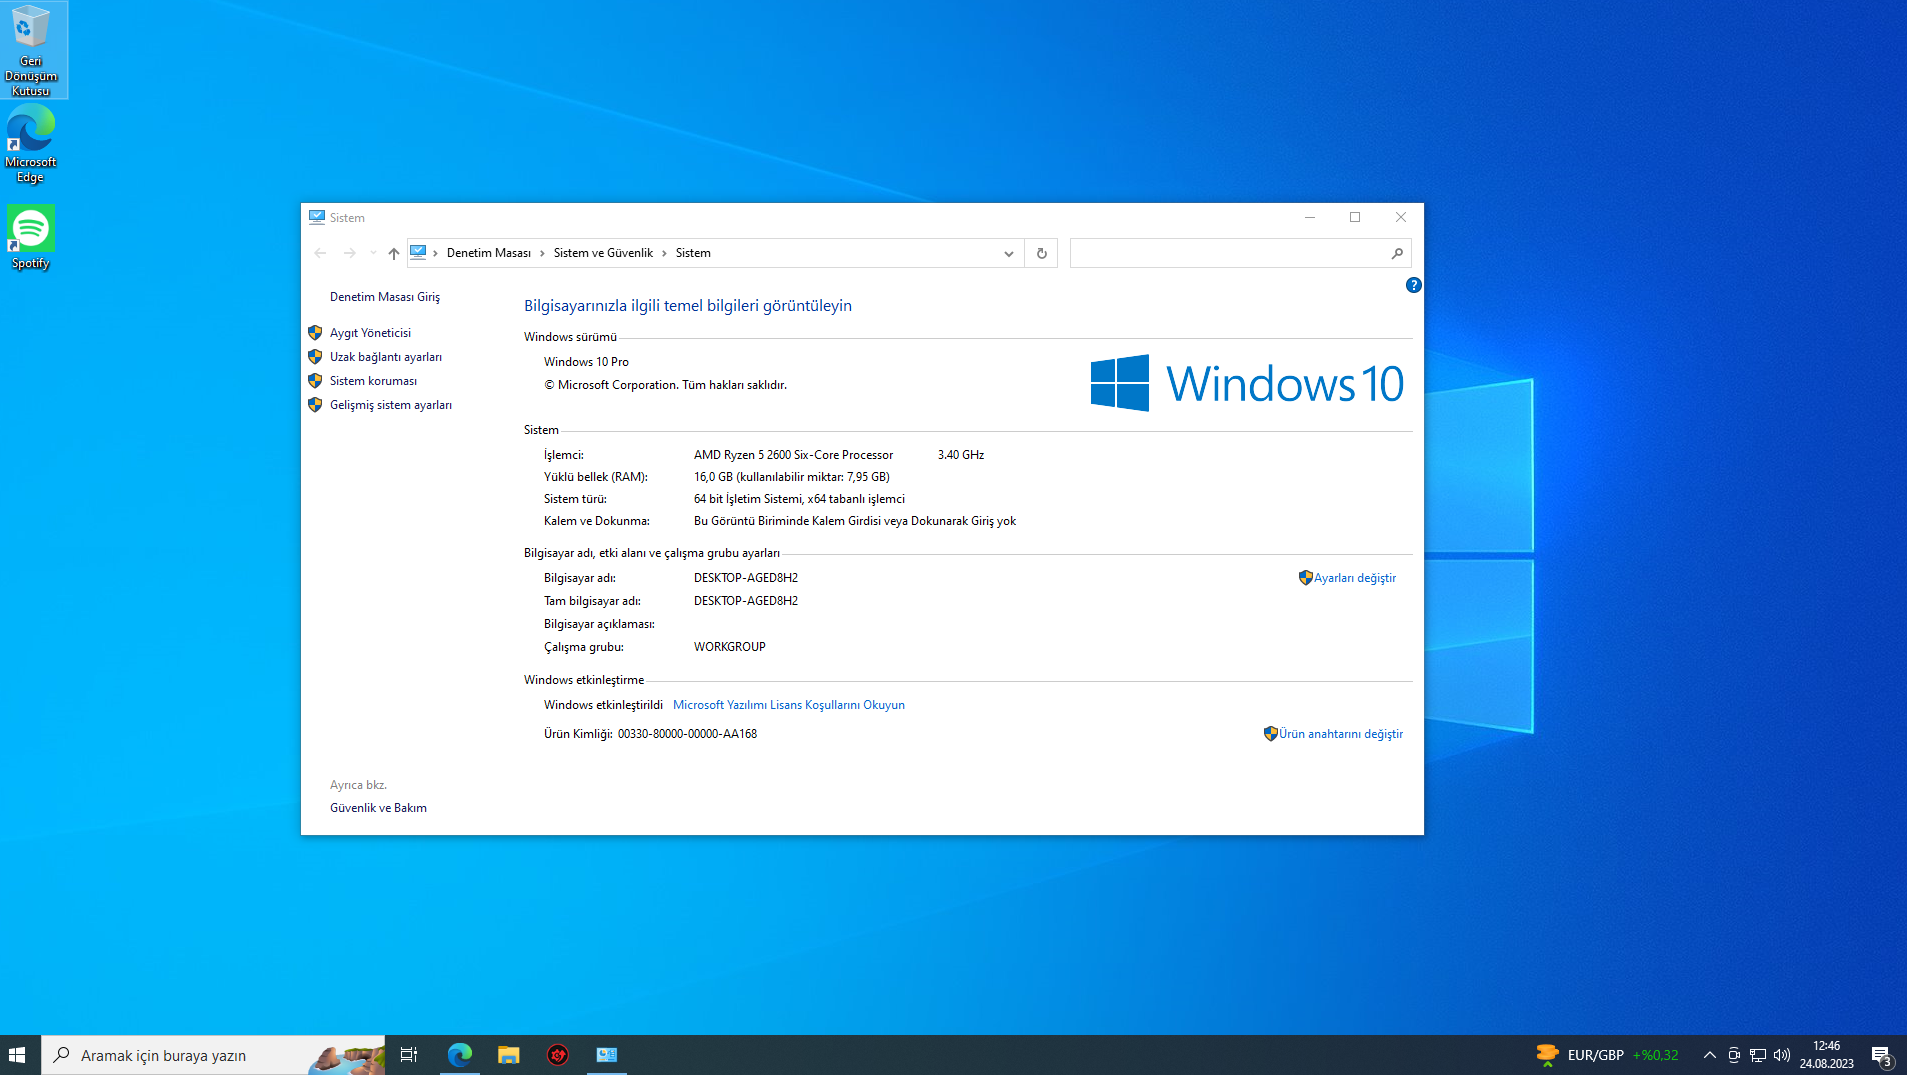Open the Windows Start menu
The height and width of the screenshot is (1075, 1907).
17,1055
